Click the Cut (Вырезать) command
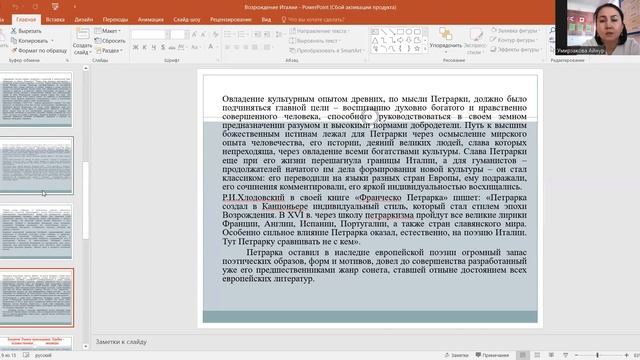 (x=26, y=31)
